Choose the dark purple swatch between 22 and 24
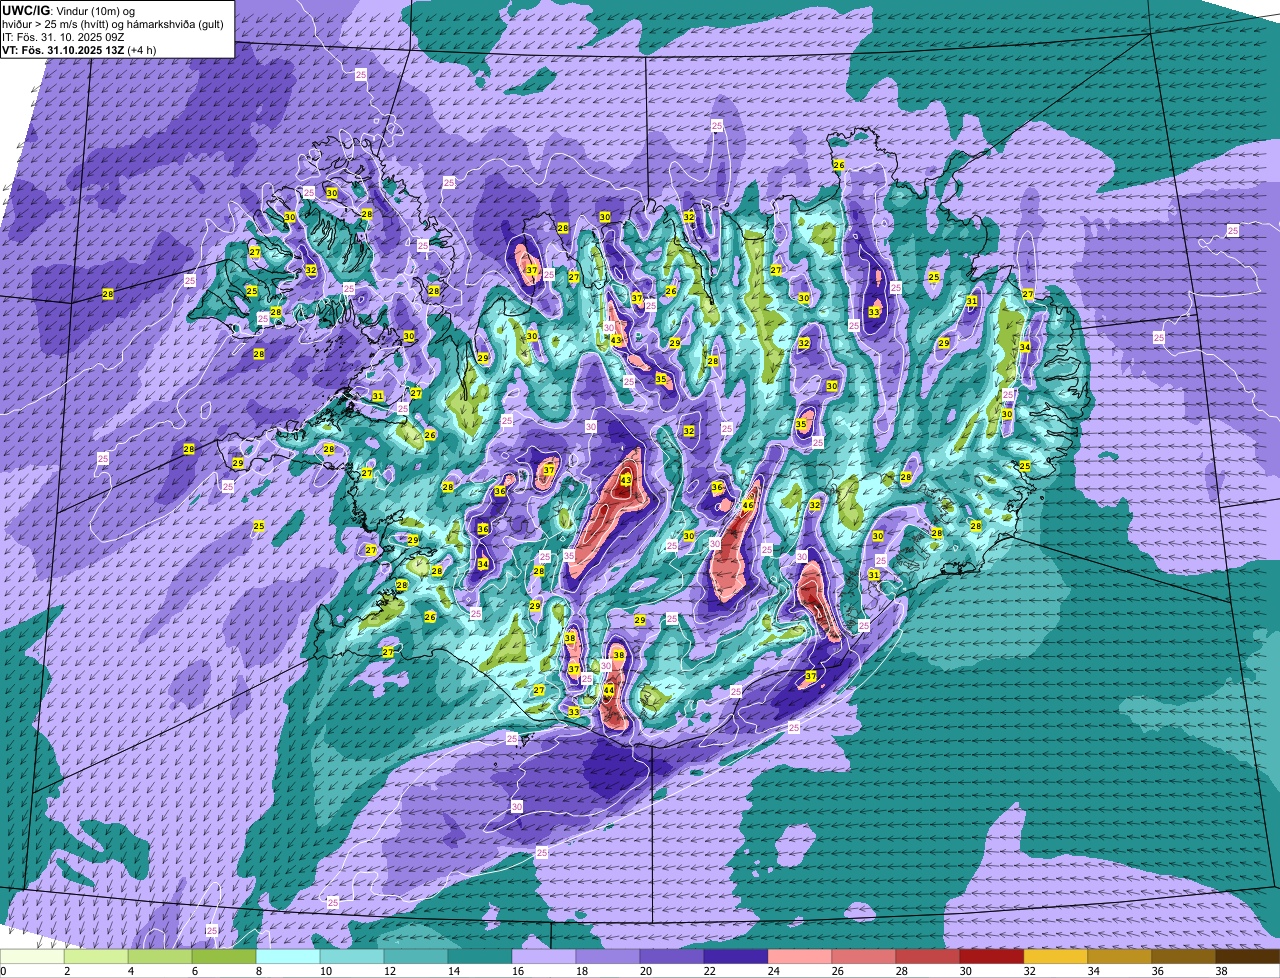This screenshot has height=978, width=1280. pos(736,956)
